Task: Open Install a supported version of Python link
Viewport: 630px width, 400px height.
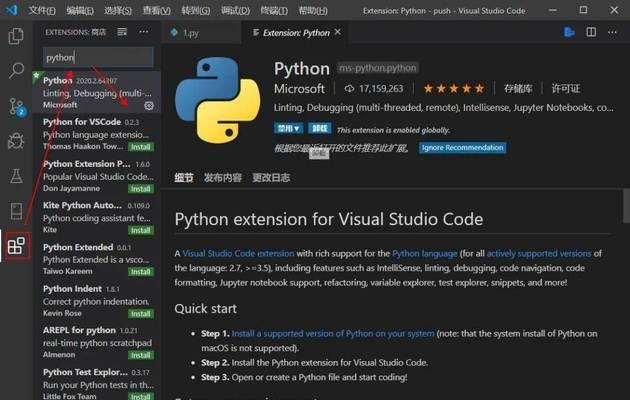Action: point(333,333)
